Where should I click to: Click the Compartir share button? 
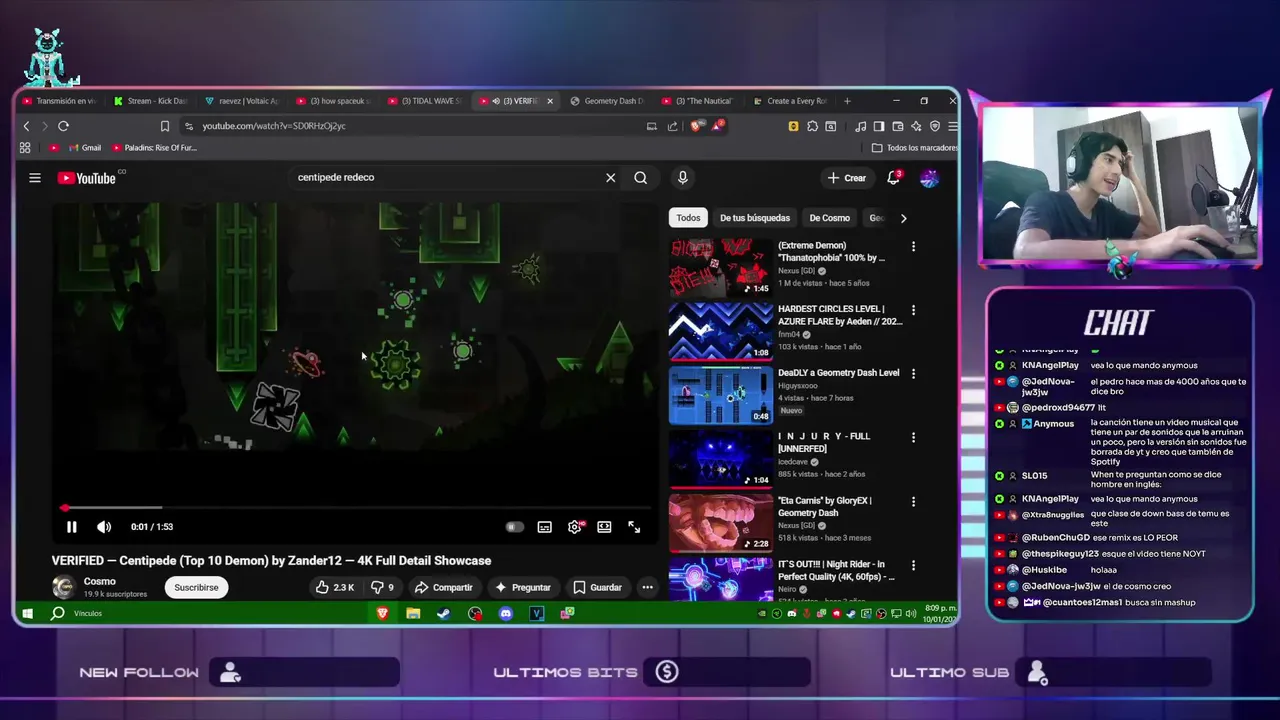pos(444,587)
